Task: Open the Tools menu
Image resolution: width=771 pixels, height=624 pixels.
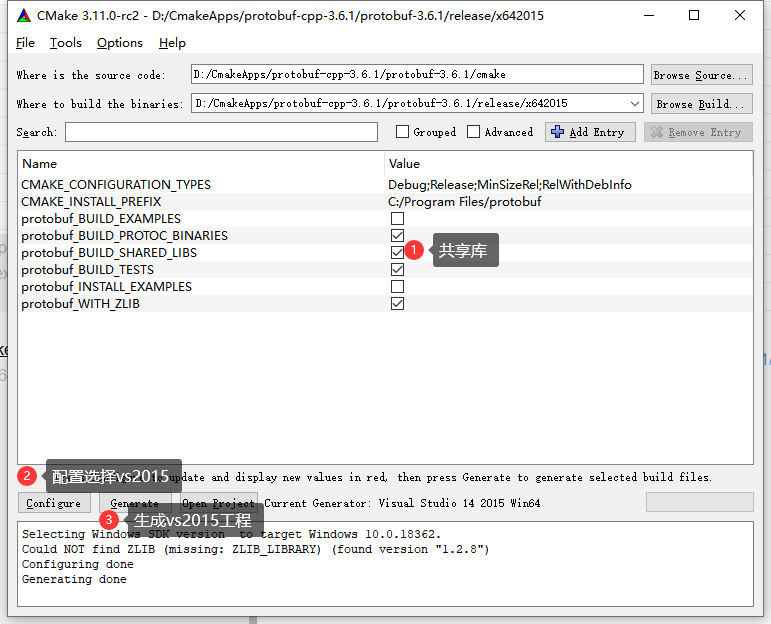Action: (x=65, y=43)
